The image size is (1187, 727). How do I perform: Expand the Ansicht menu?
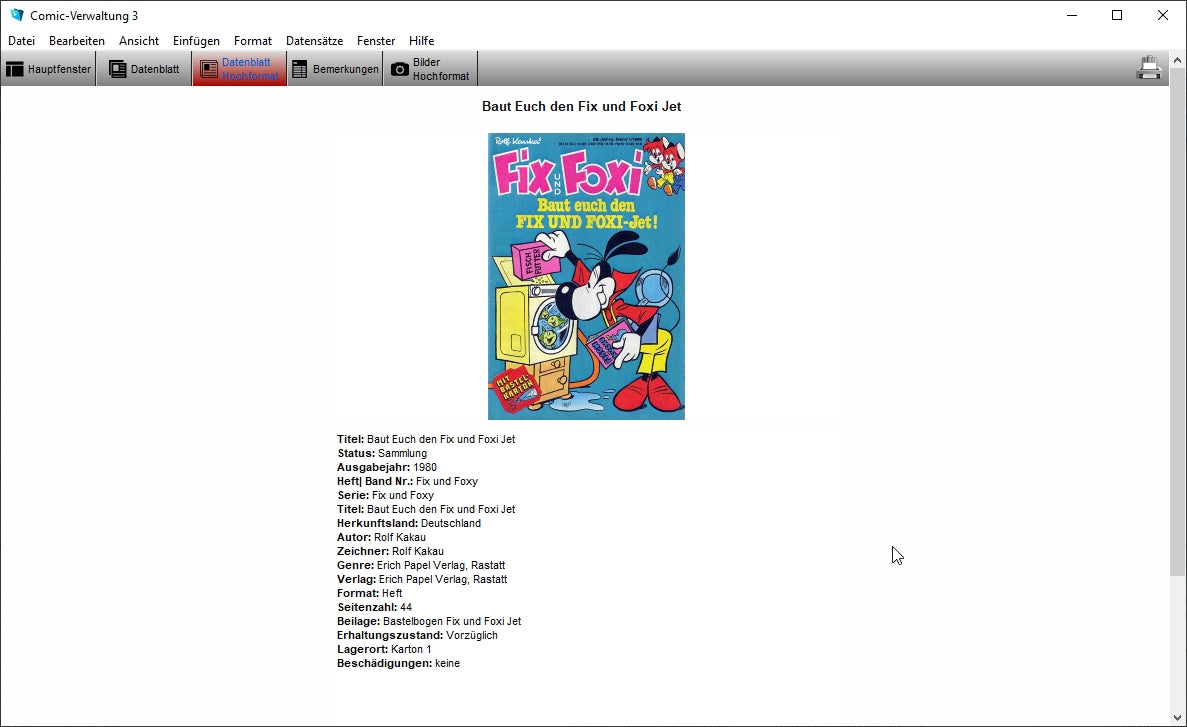tap(139, 41)
